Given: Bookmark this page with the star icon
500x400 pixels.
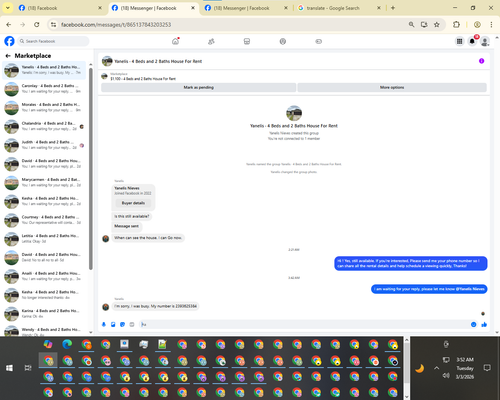Looking at the screenshot, I should click(x=437, y=25).
